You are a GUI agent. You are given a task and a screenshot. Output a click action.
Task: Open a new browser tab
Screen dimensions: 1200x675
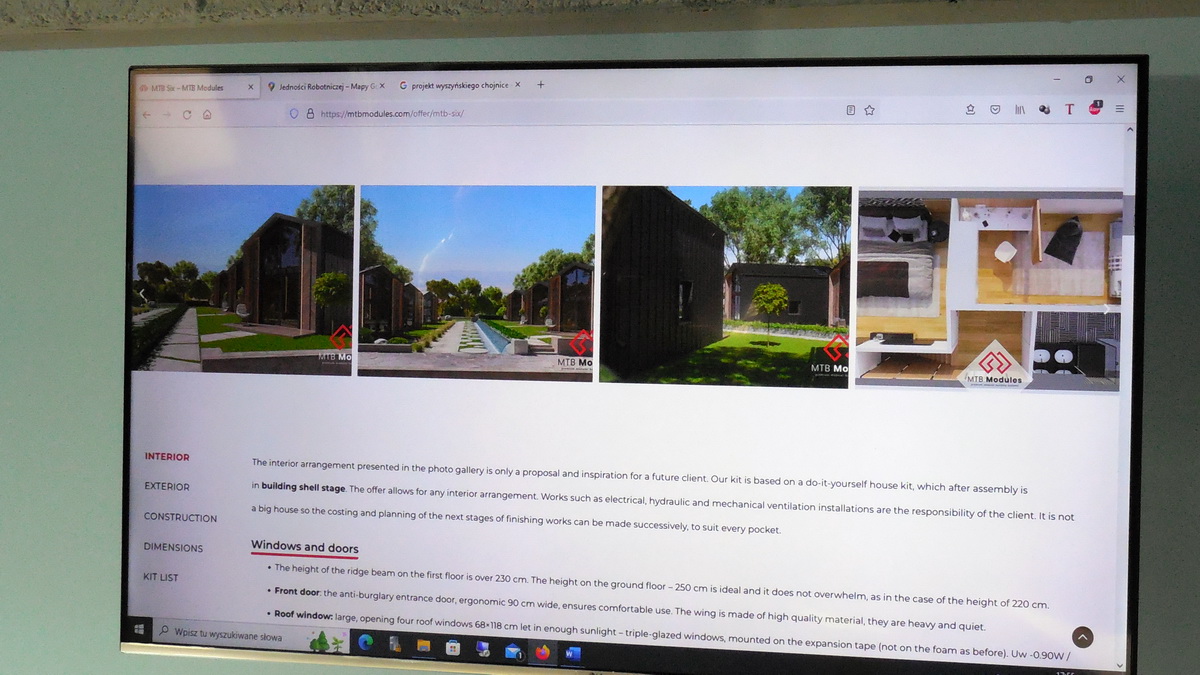[x=541, y=85]
